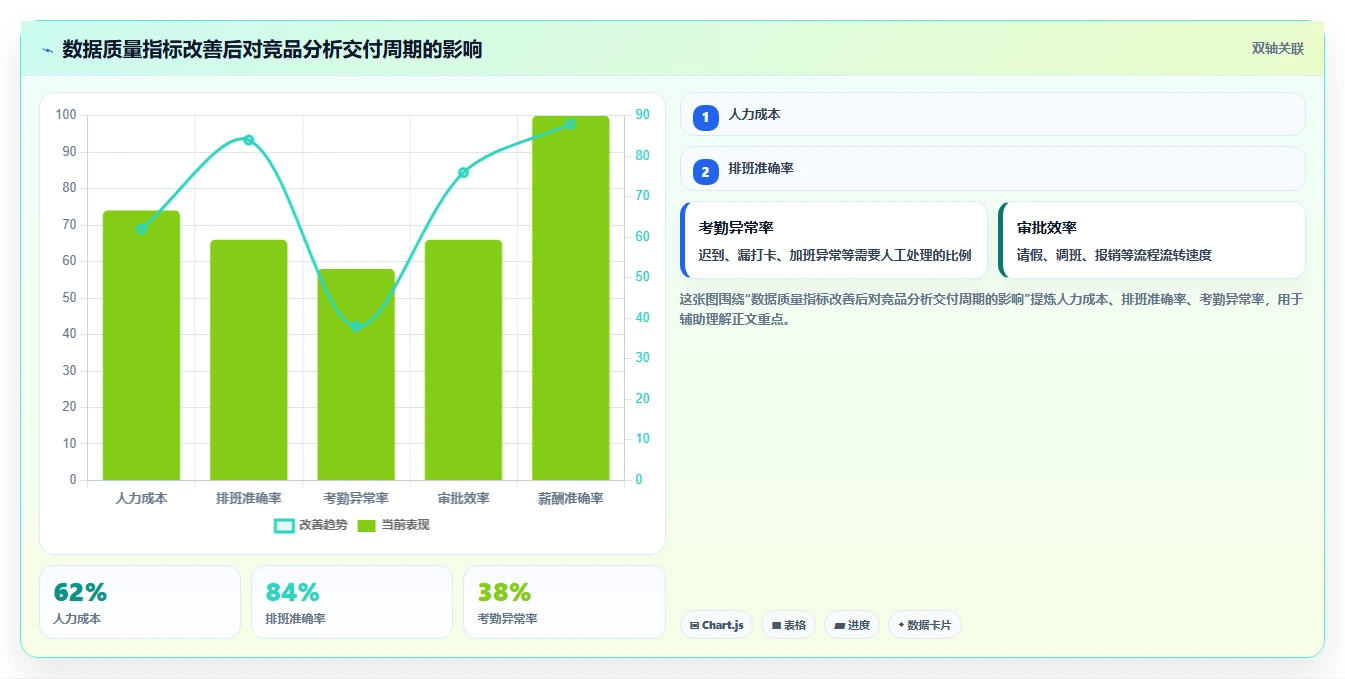Click the Chart.js tag
1345x679 pixels.
coord(717,625)
